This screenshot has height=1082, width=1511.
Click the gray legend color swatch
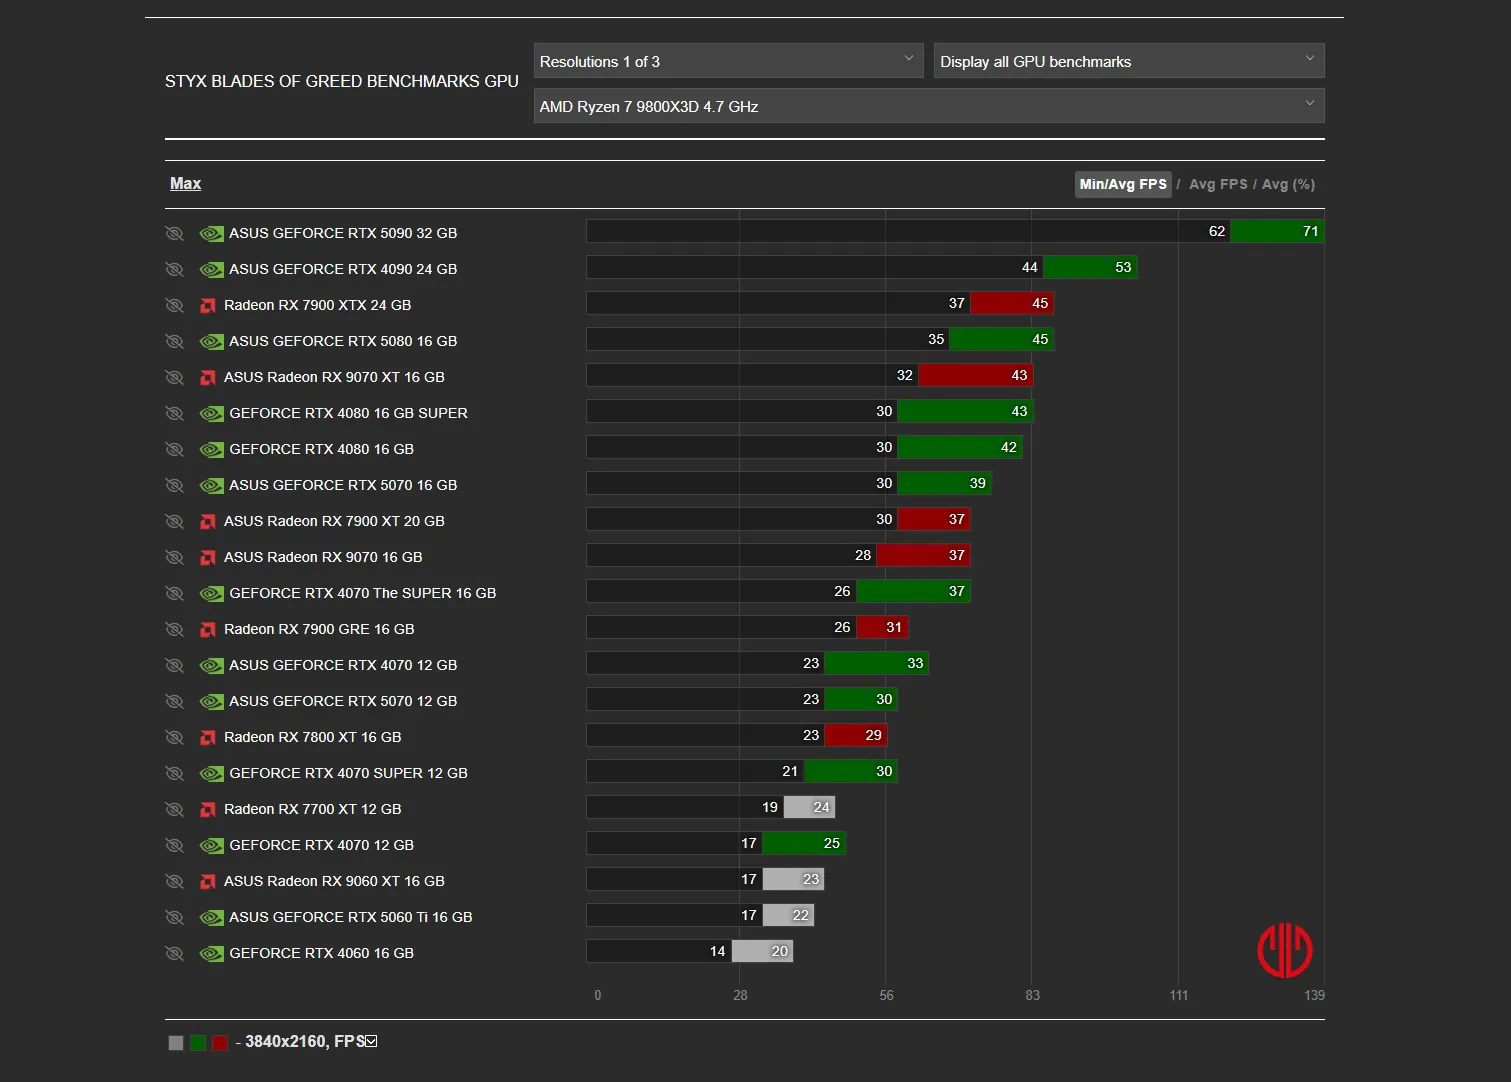(176, 1043)
